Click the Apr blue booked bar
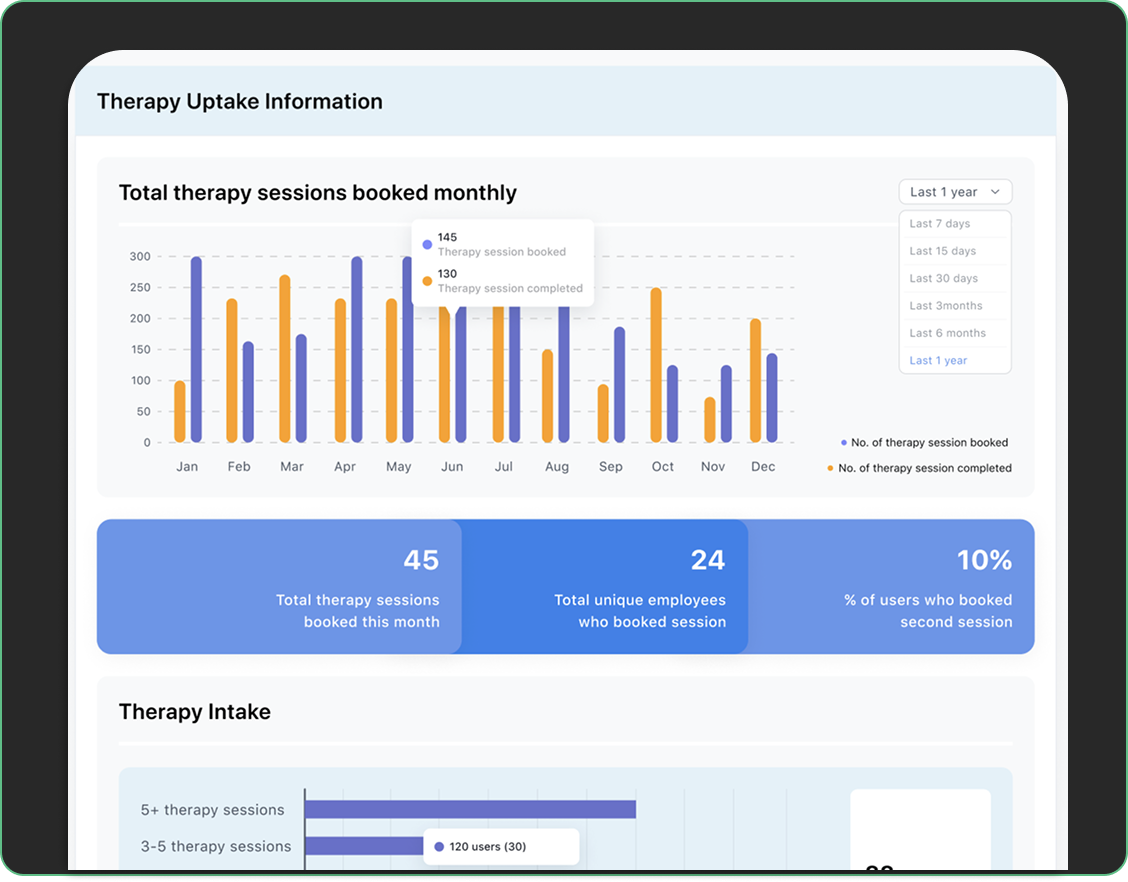 tap(357, 349)
